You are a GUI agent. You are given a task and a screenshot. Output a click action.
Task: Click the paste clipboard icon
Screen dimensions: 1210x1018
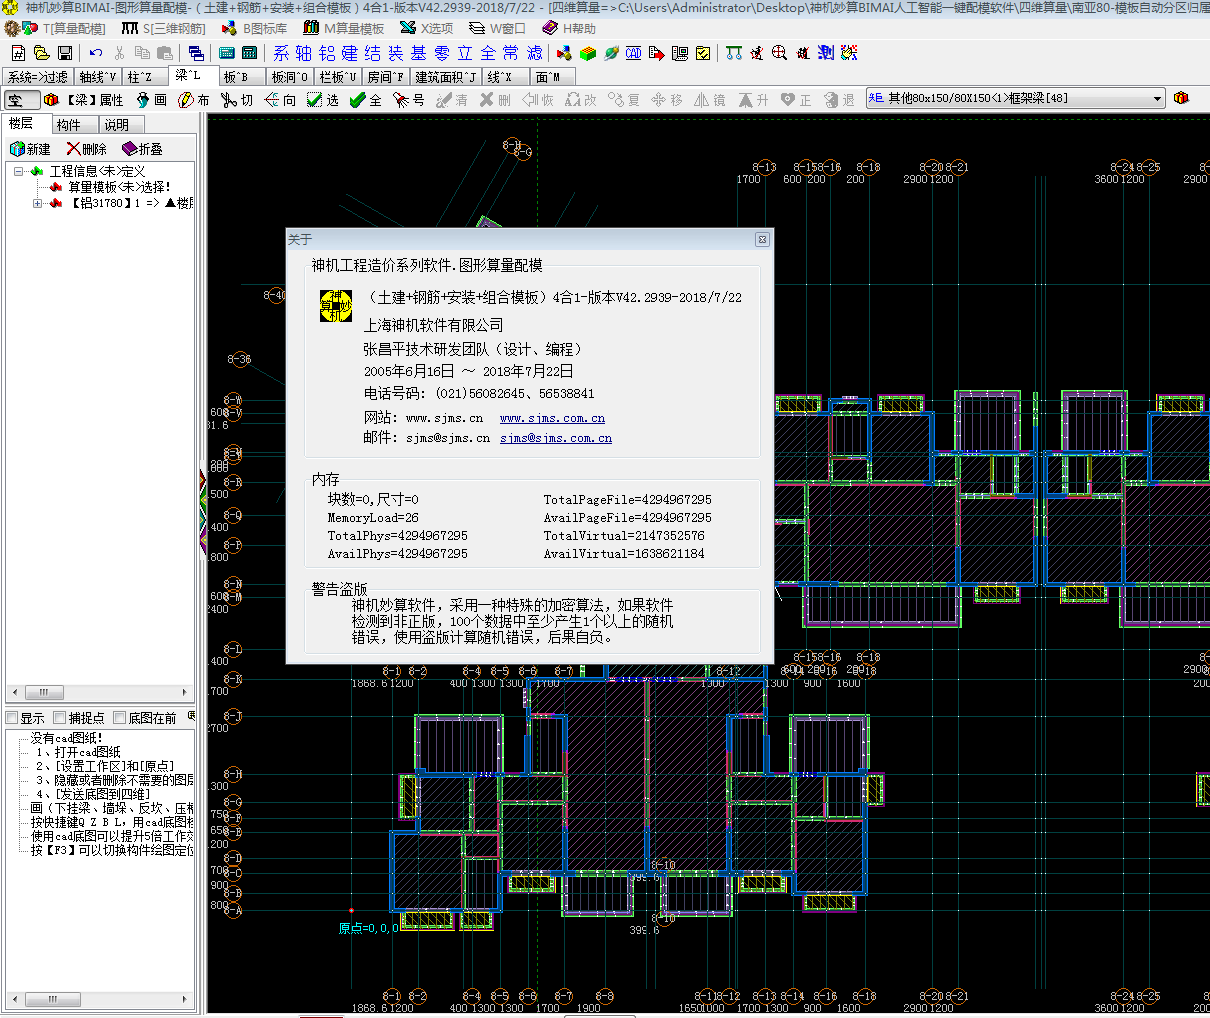(165, 53)
